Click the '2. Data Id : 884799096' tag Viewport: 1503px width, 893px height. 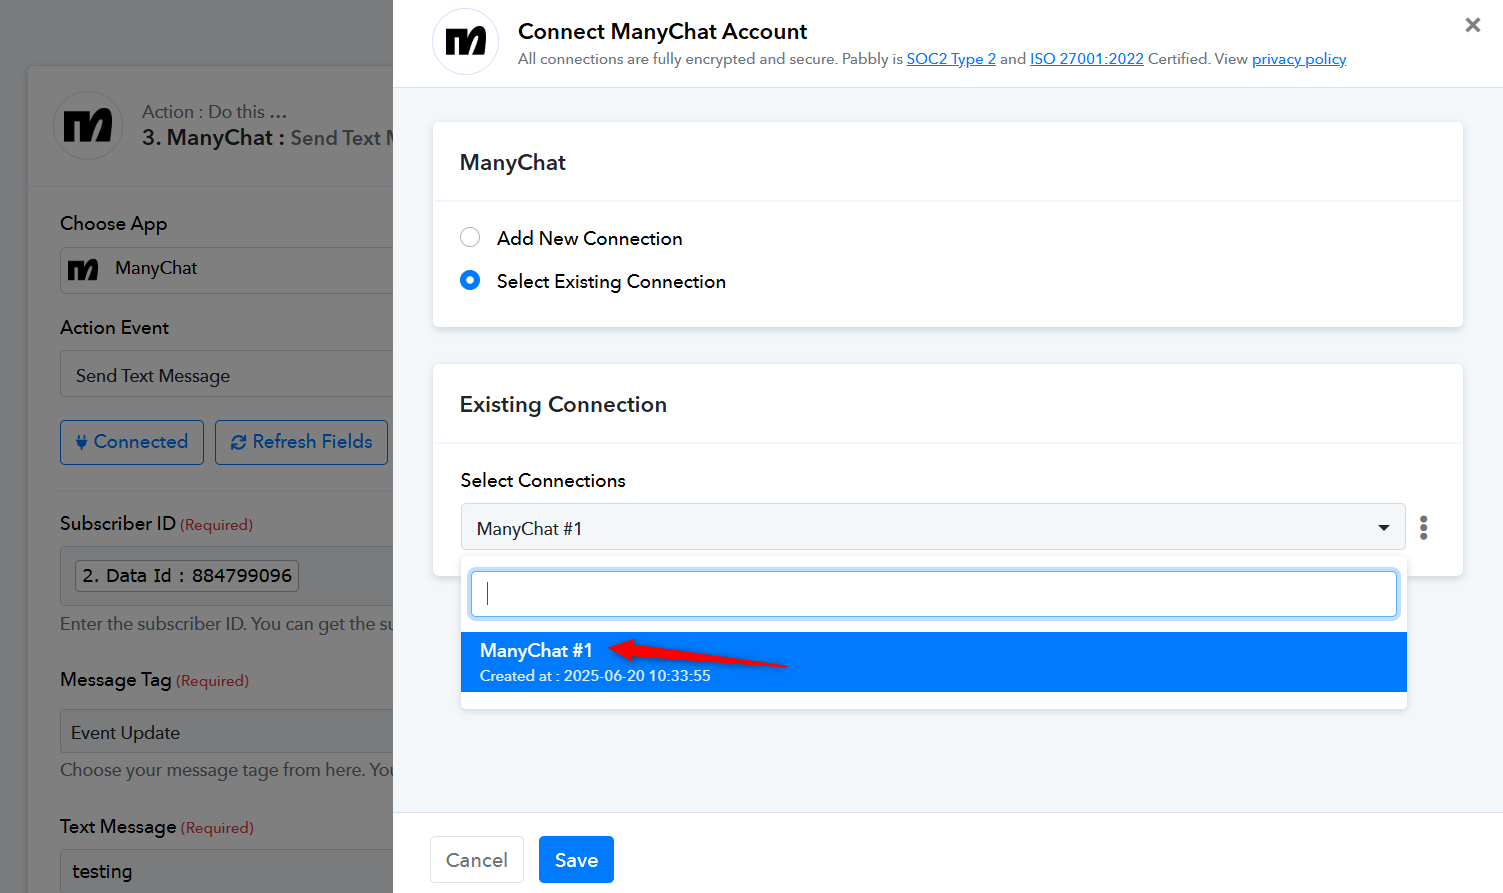pyautogui.click(x=187, y=576)
